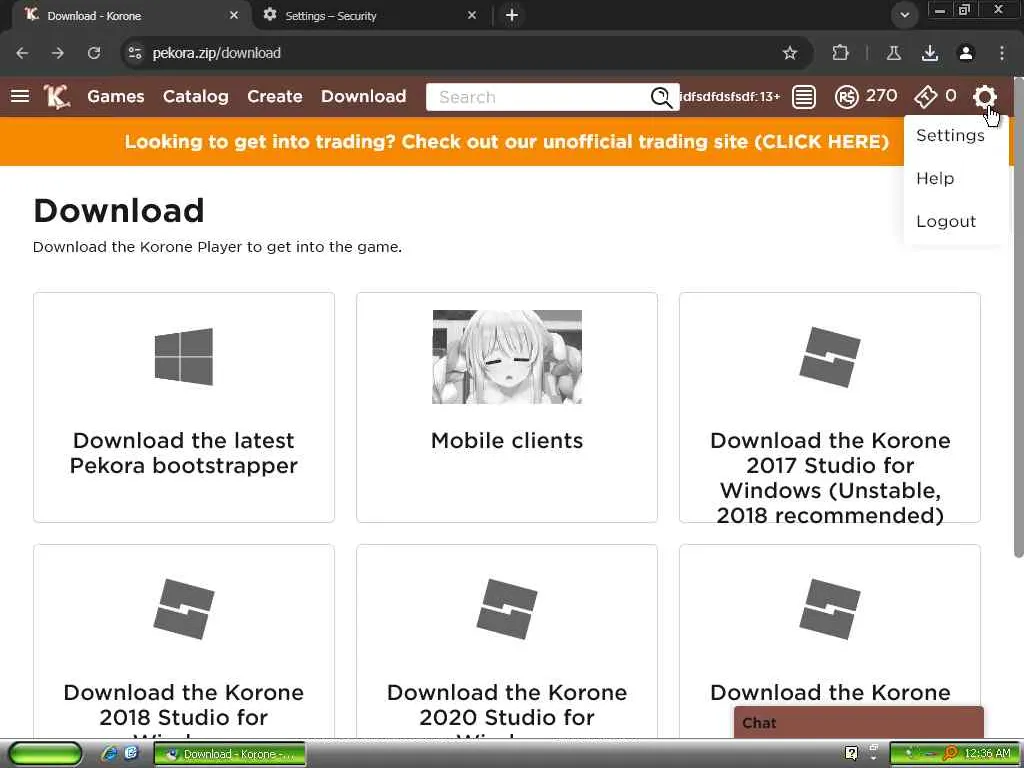Open the browser extensions puzzle icon
The image size is (1024, 768).
click(840, 53)
